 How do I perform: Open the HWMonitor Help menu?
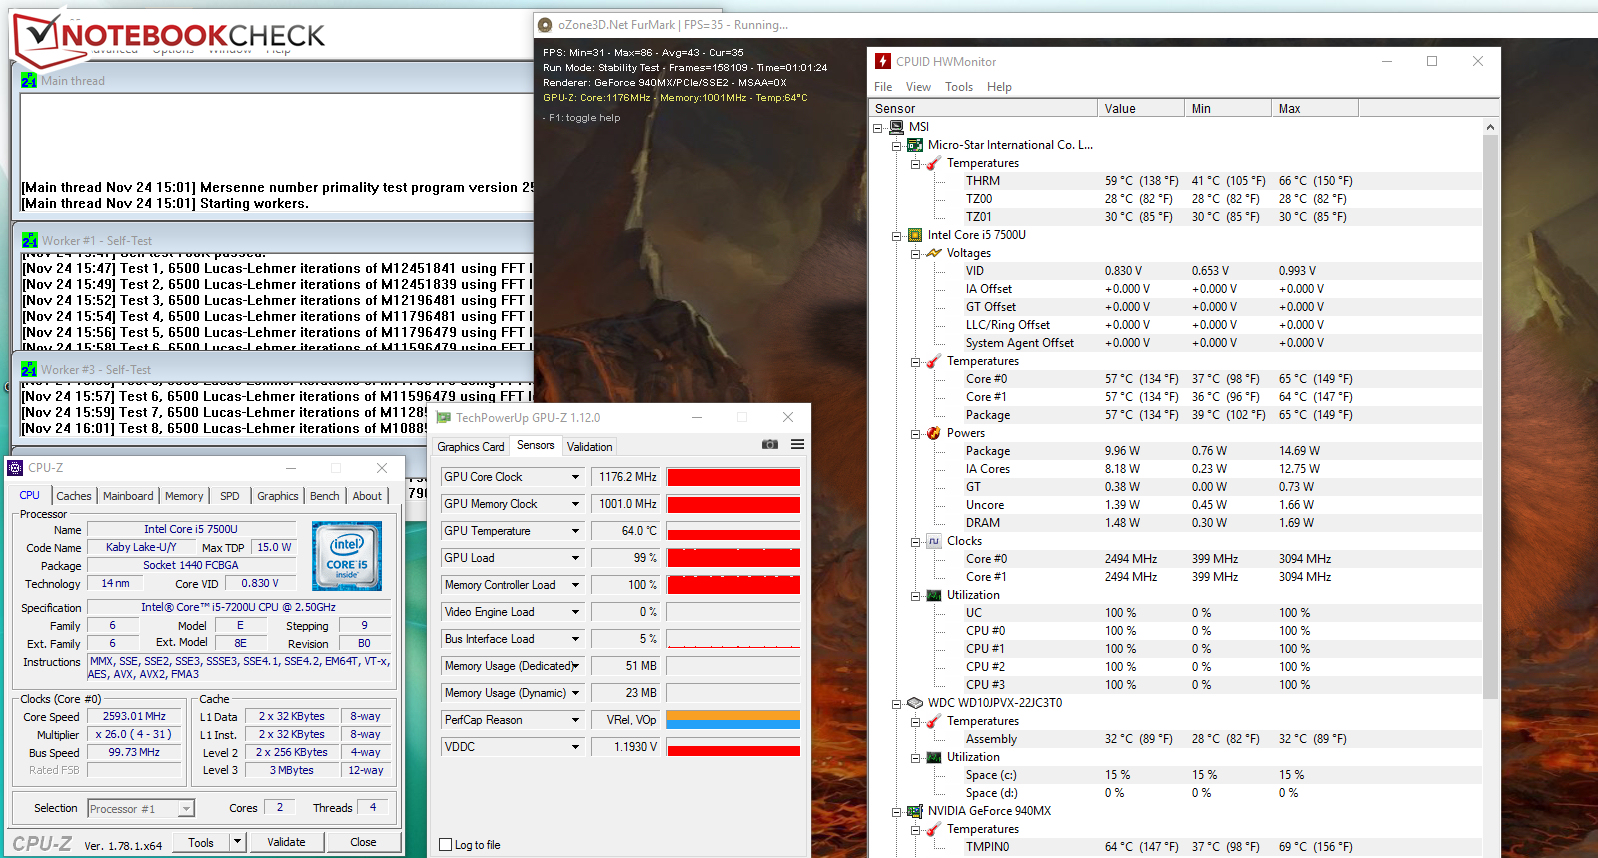[x=999, y=87]
